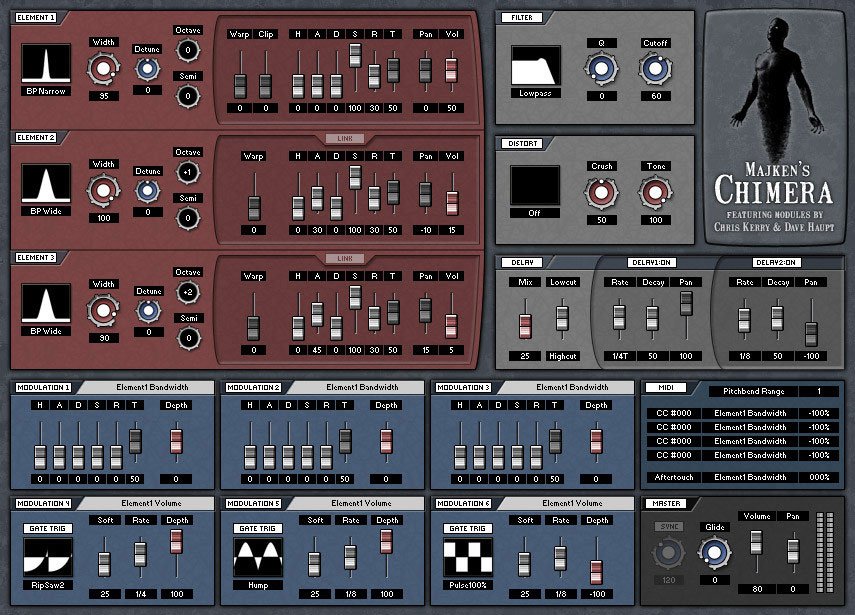This screenshot has height=615, width=855.
Task: Click the Element 3 Detune knob
Action: pyautogui.click(x=148, y=311)
